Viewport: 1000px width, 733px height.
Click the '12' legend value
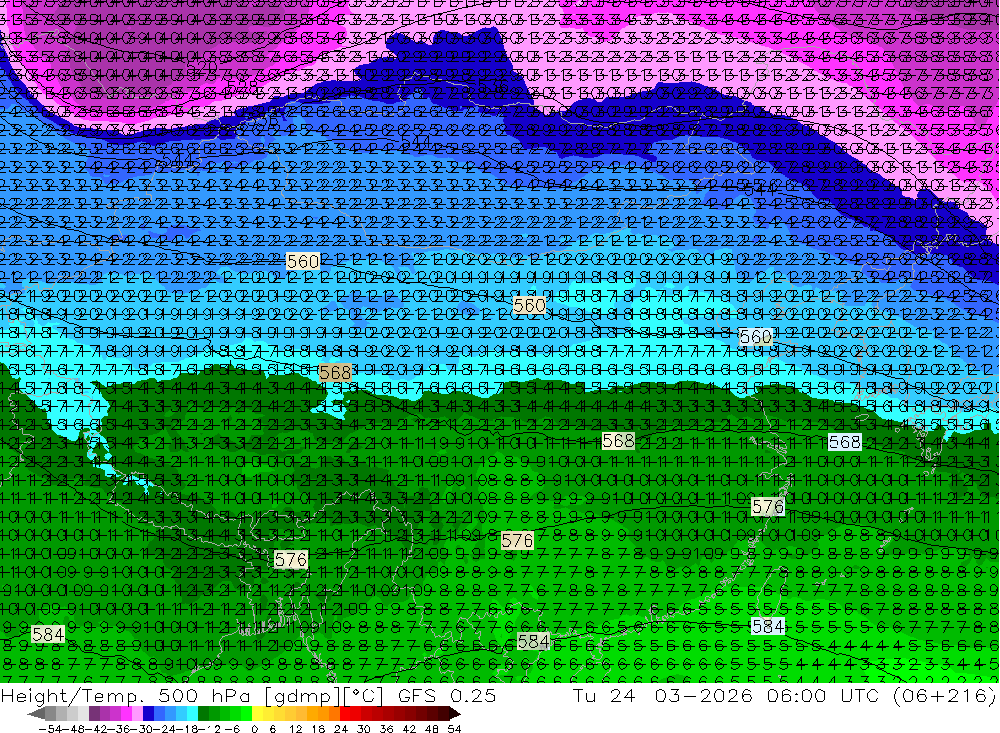pos(295,729)
